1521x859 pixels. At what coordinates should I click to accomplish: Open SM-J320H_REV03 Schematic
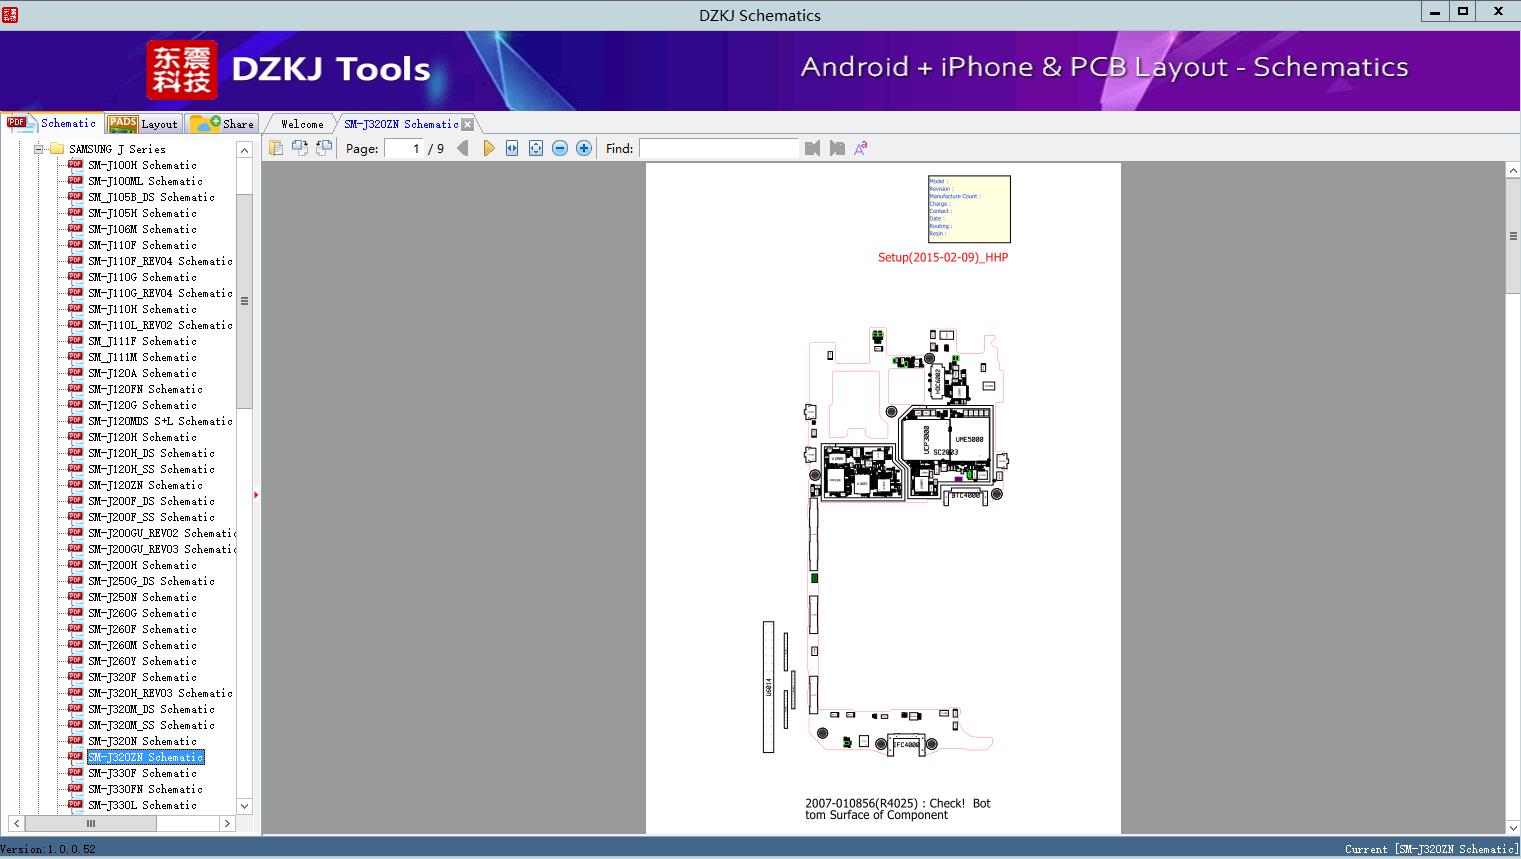160,693
